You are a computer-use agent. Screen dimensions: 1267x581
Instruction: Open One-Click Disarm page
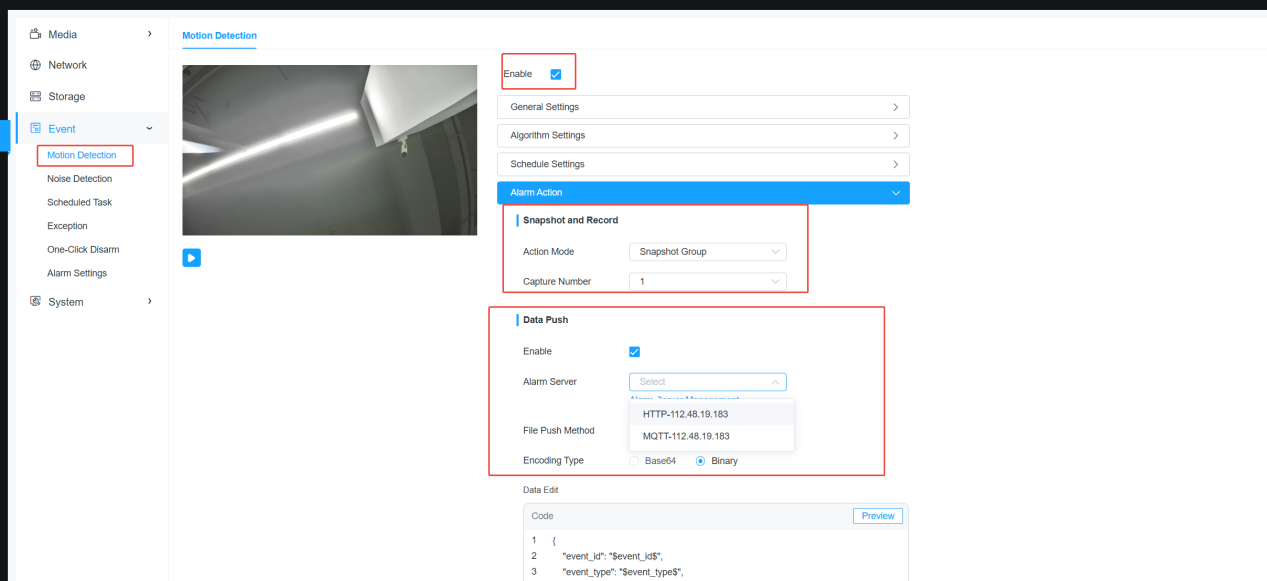pyautogui.click(x=83, y=249)
